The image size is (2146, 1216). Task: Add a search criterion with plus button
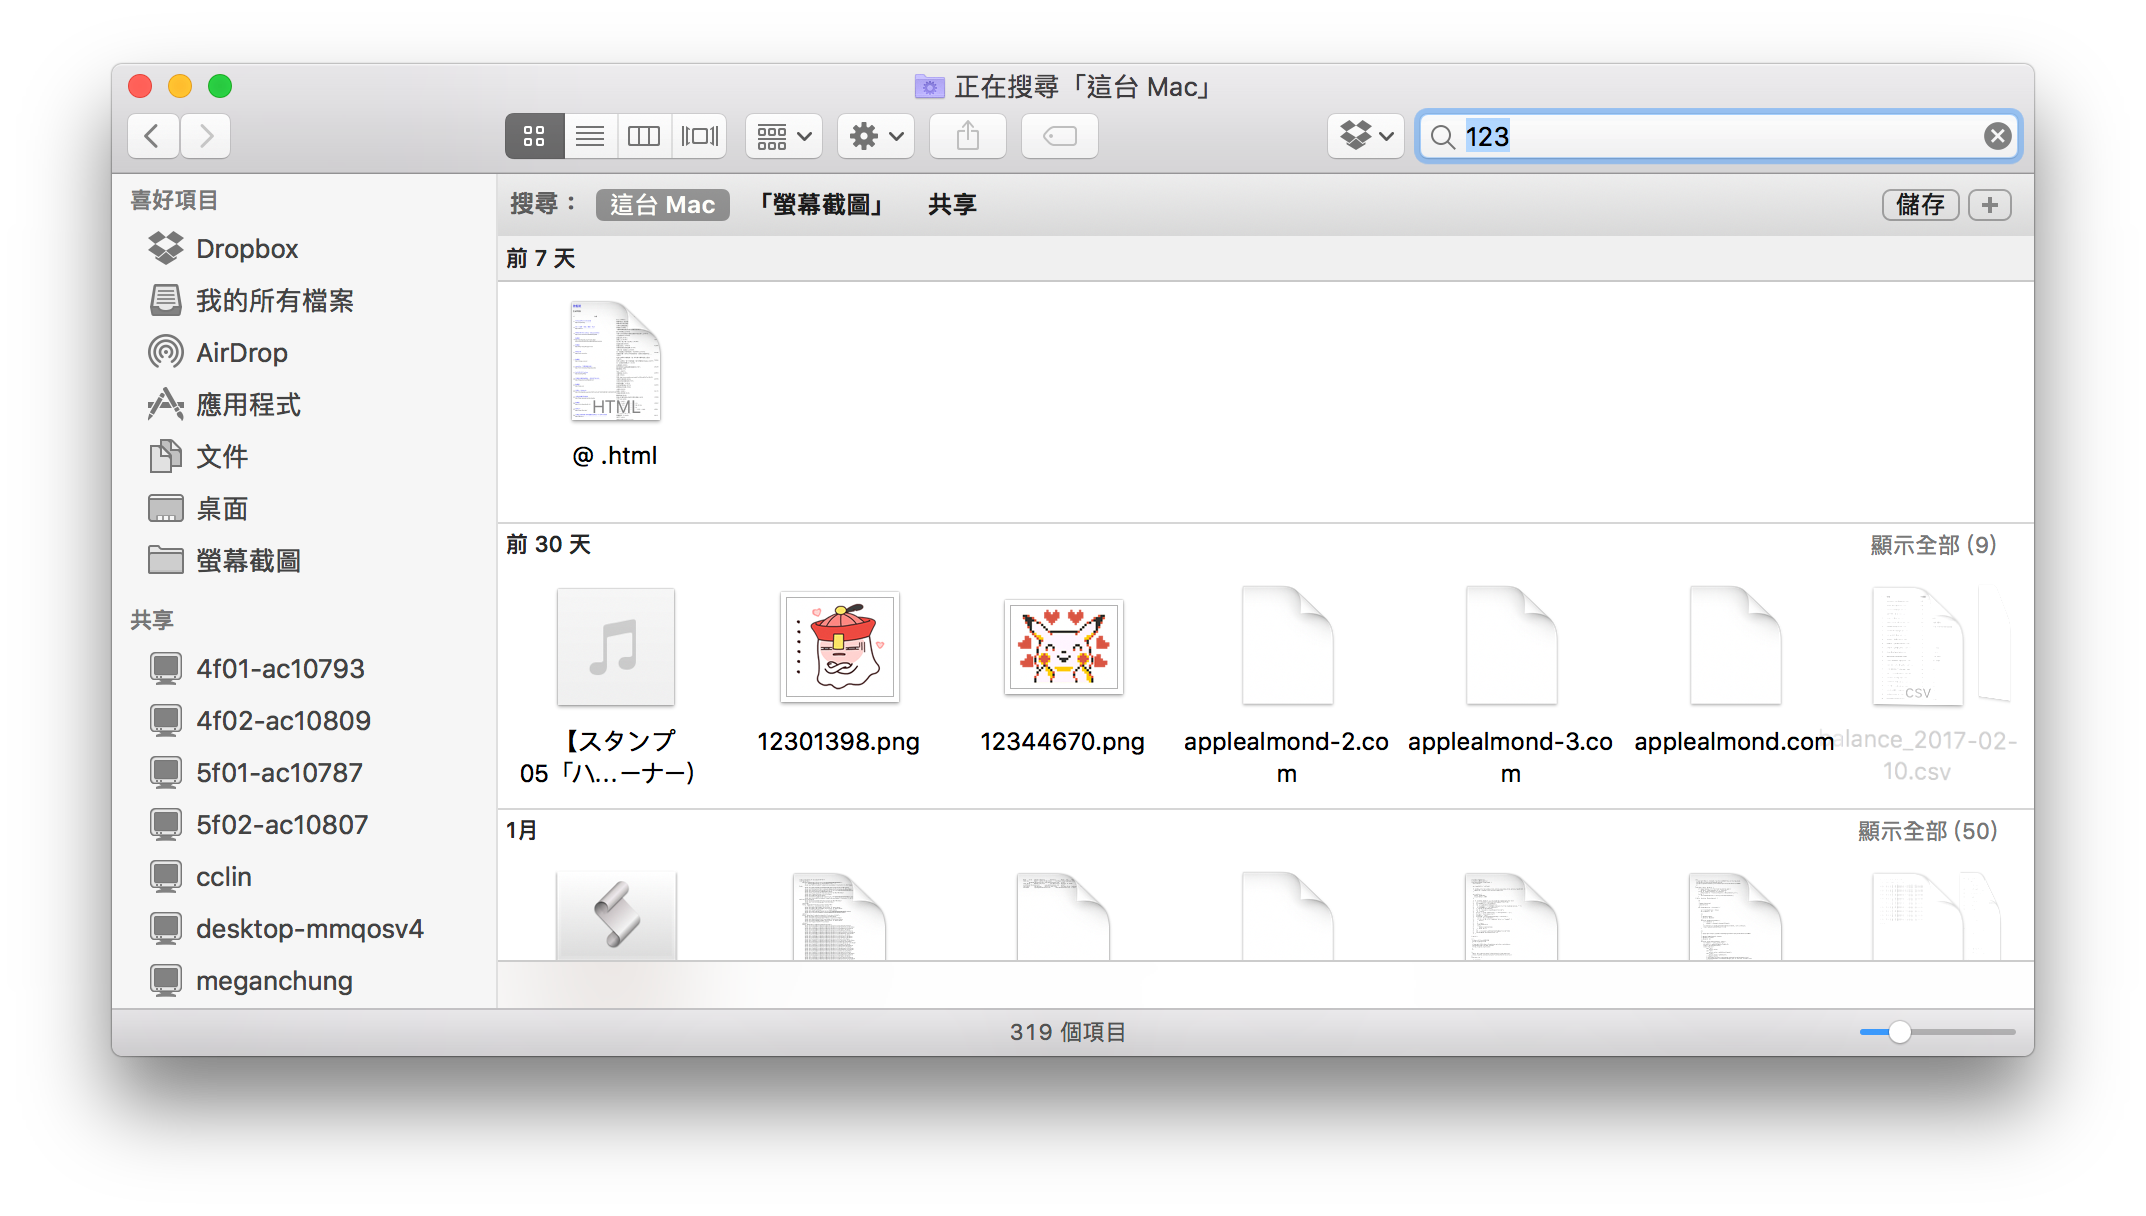pos(1990,205)
